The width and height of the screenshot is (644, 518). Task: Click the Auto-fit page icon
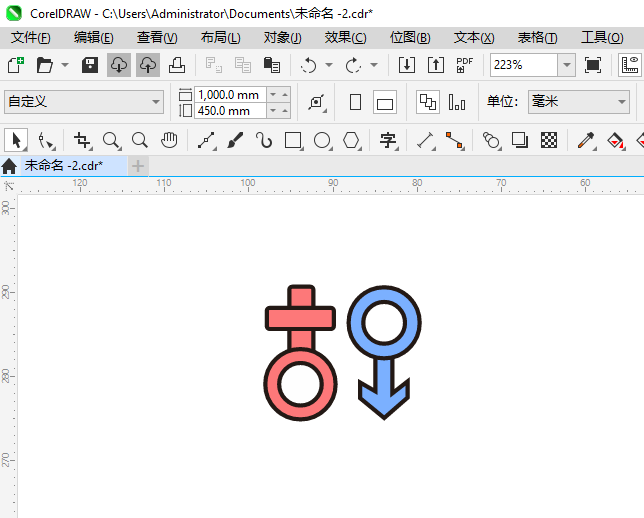pos(317,102)
